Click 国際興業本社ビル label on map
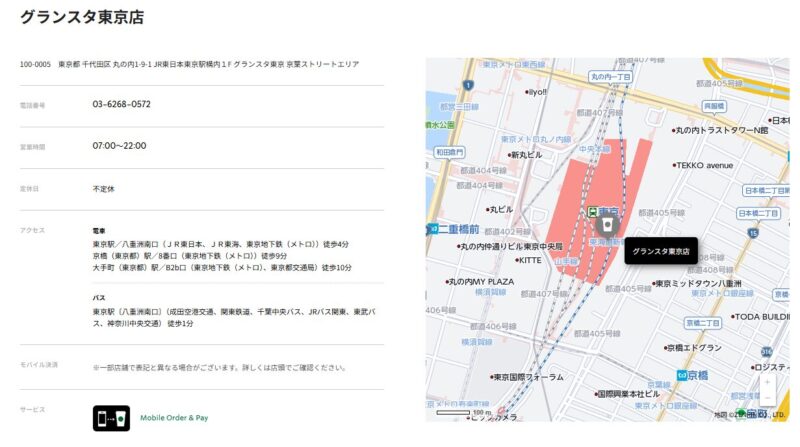The image size is (800, 447). [x=627, y=394]
